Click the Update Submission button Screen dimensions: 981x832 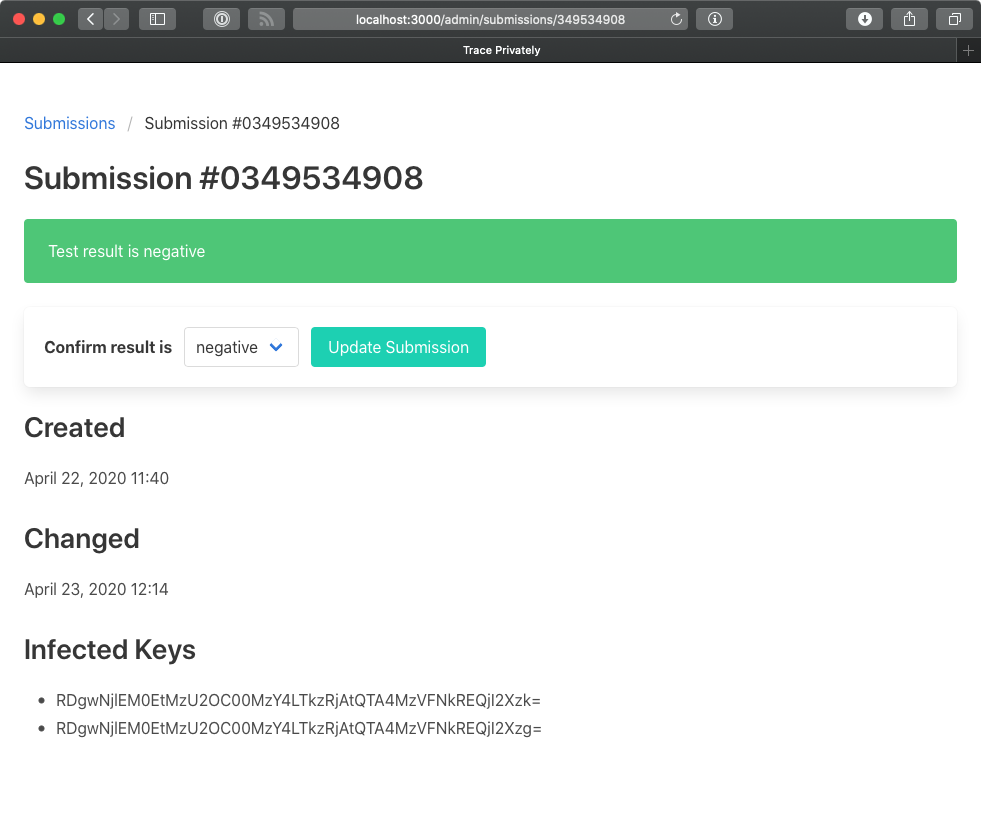click(398, 347)
